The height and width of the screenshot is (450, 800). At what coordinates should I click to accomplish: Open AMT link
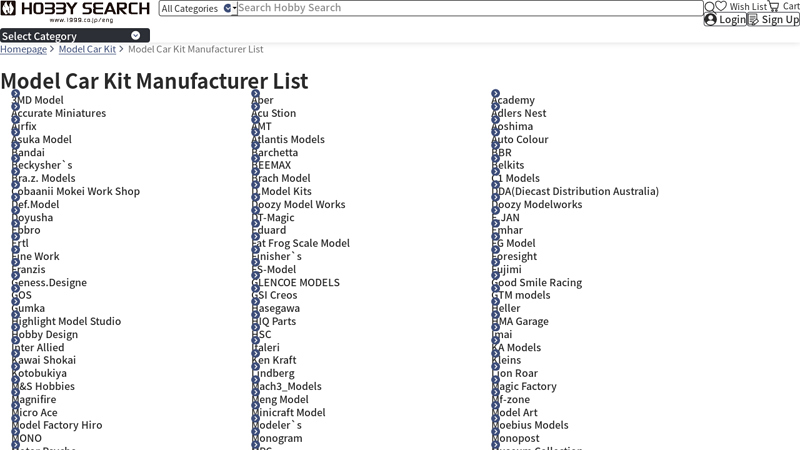(261, 126)
